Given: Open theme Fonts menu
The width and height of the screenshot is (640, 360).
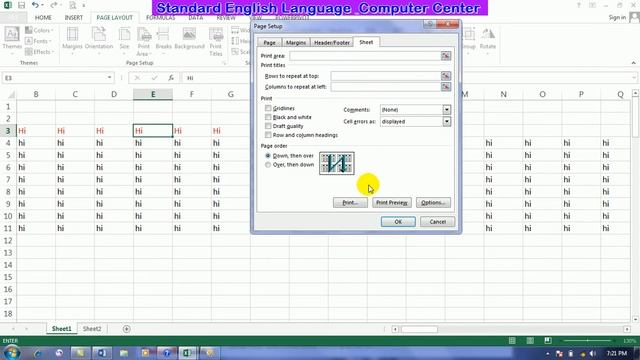Looking at the screenshot, I should click(x=38, y=41).
